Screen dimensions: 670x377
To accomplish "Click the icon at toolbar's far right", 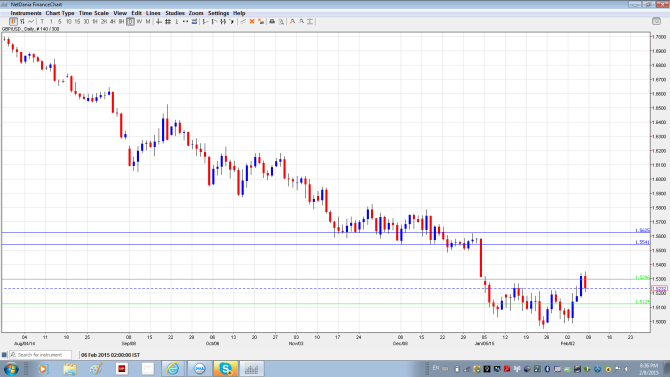I will [657, 21].
